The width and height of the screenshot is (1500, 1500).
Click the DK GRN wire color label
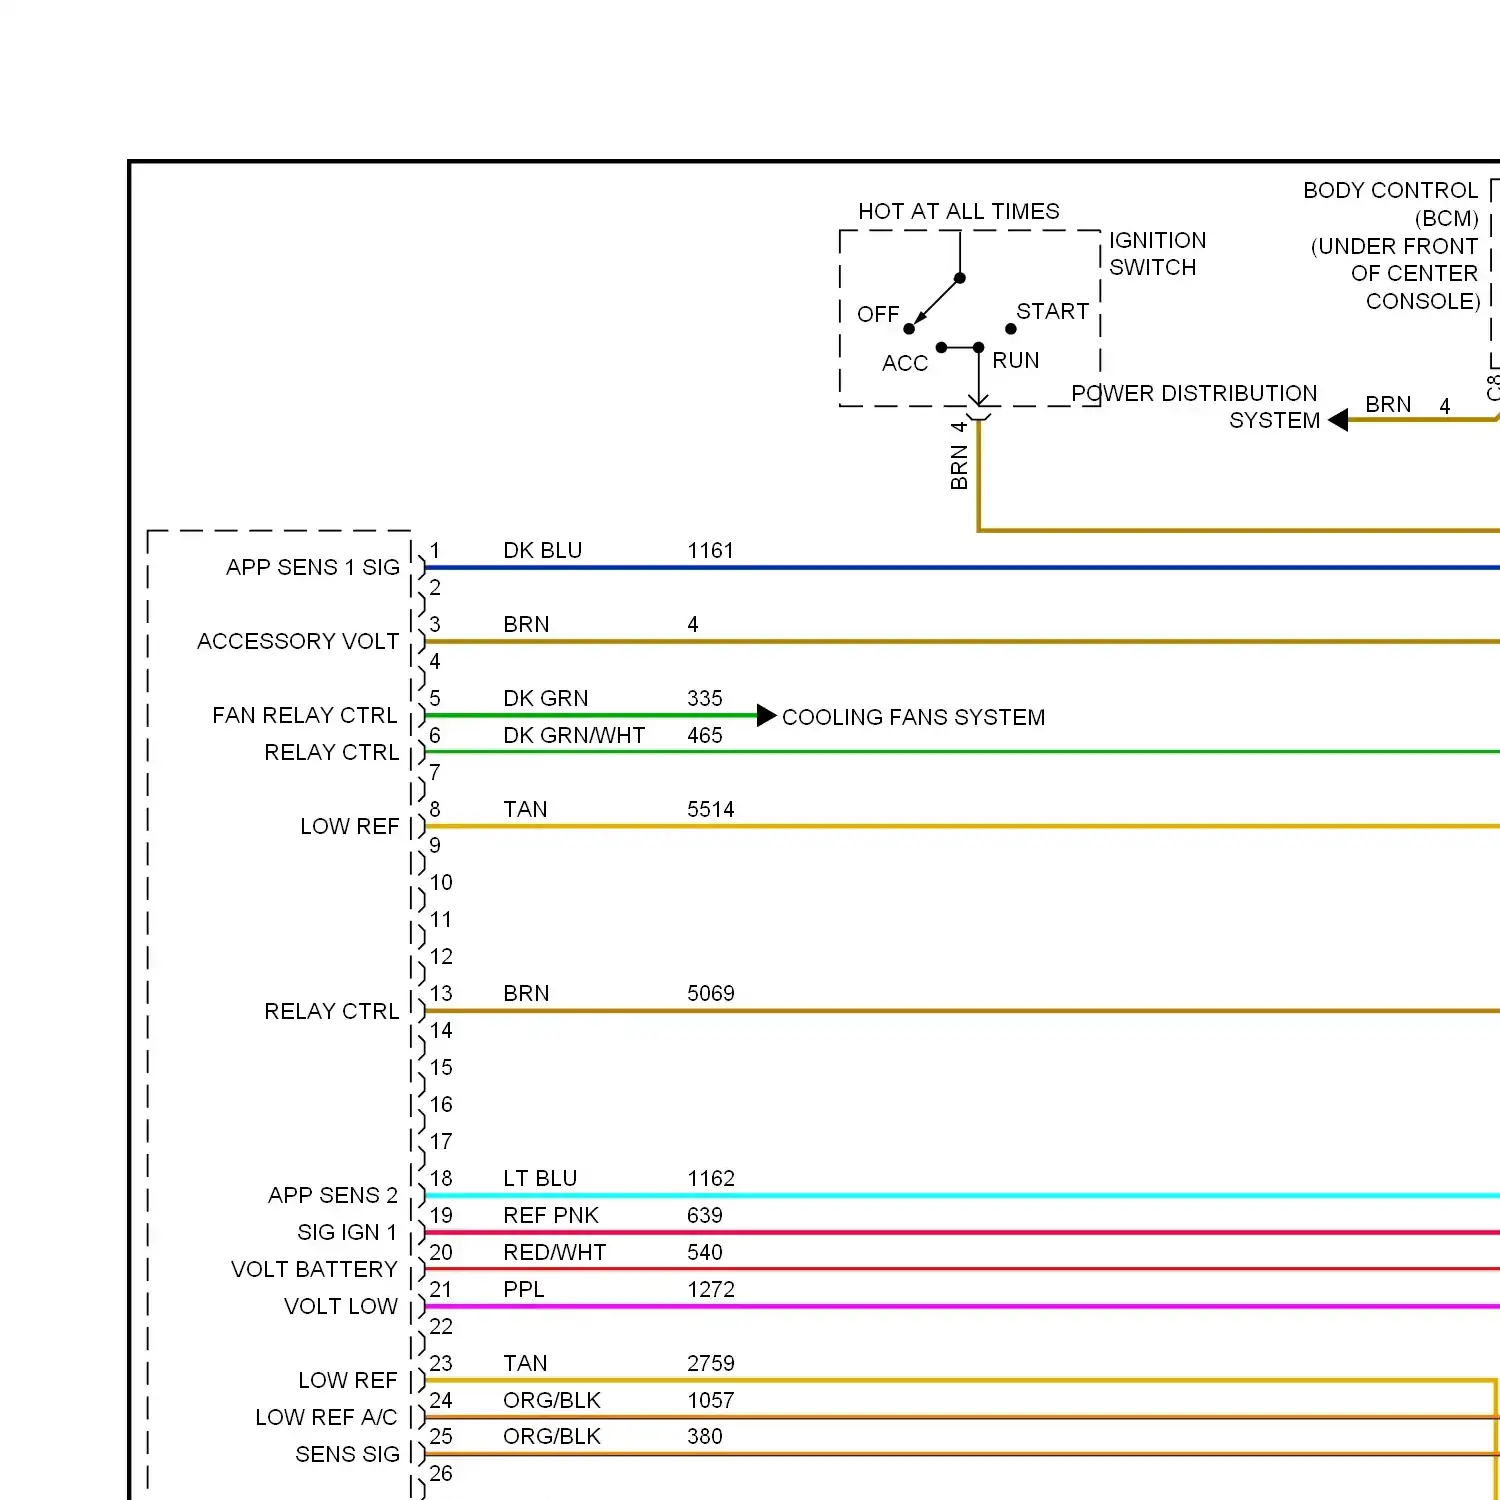pos(546,698)
